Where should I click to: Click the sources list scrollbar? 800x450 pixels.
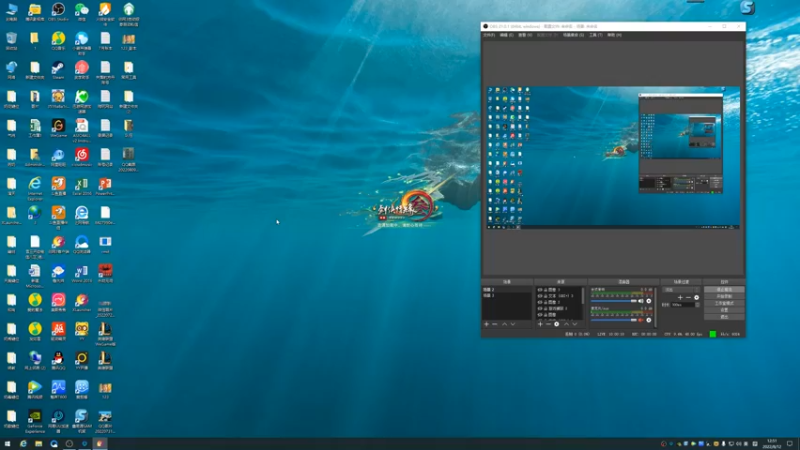coord(583,296)
